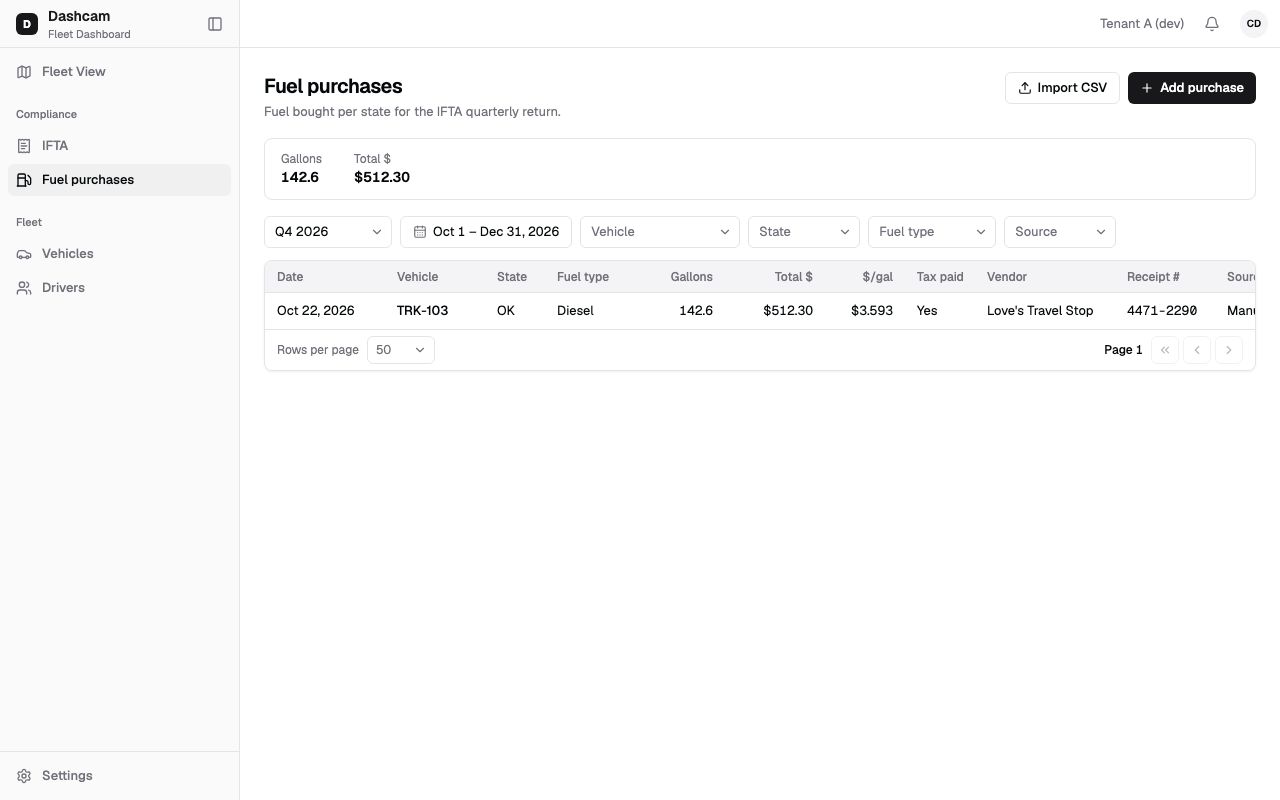Go to next page arrow
Screen dimensions: 1280x800
click(1229, 350)
